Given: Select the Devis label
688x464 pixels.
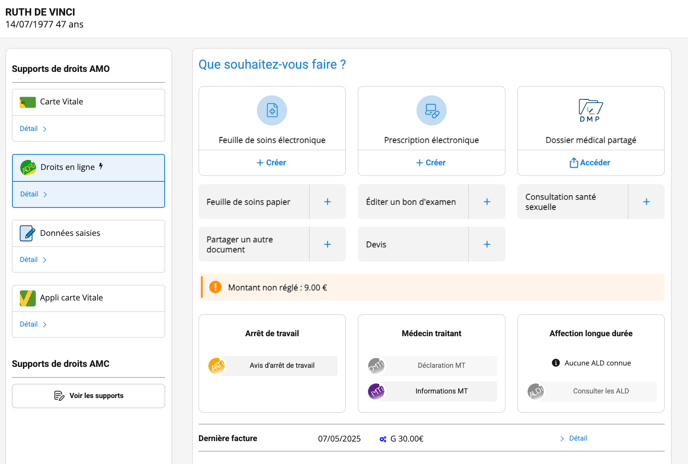Looking at the screenshot, I should (376, 245).
